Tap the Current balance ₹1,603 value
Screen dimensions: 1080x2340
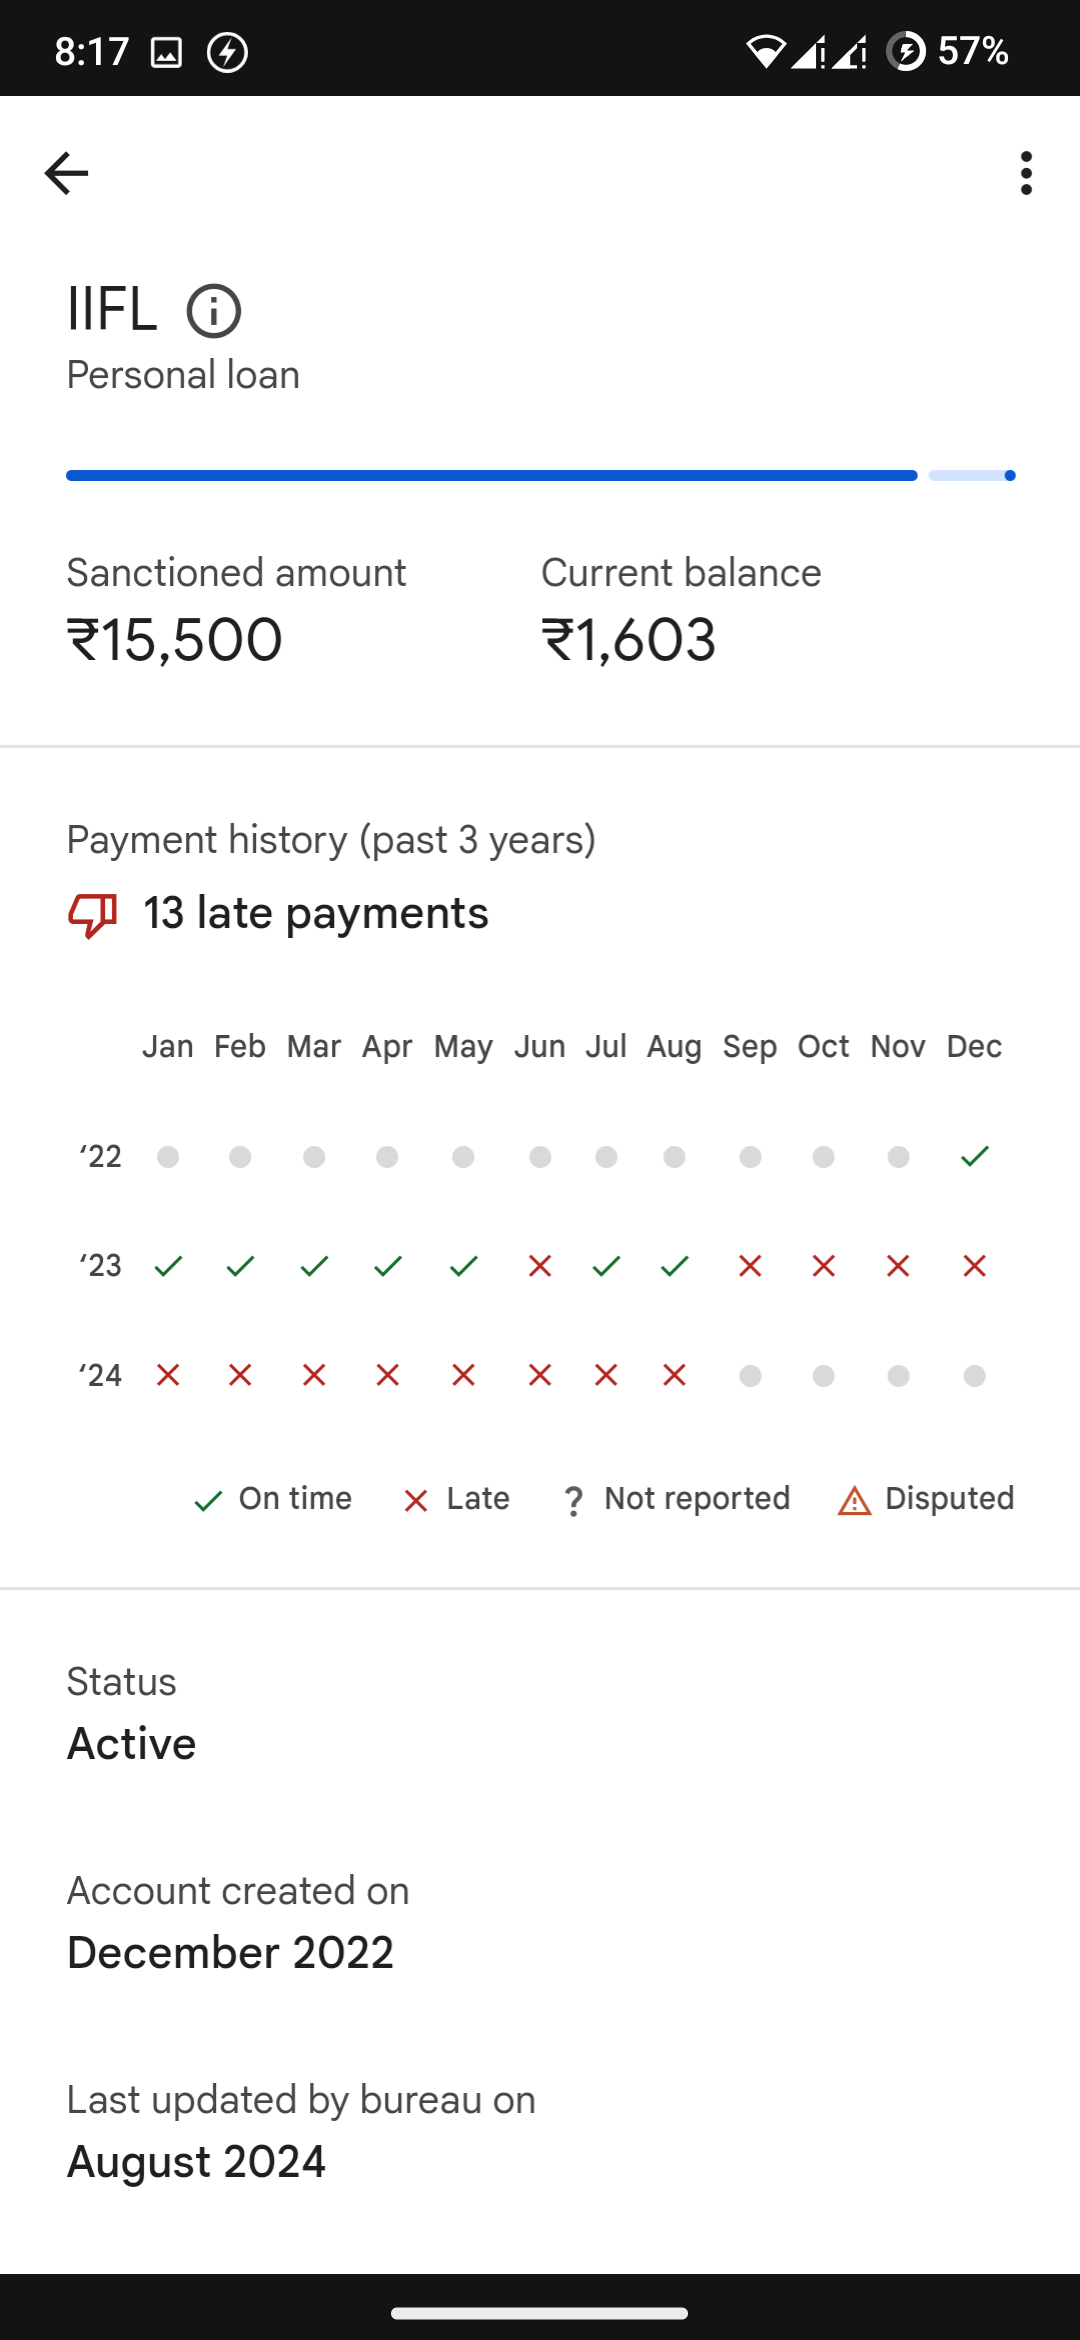coord(629,640)
